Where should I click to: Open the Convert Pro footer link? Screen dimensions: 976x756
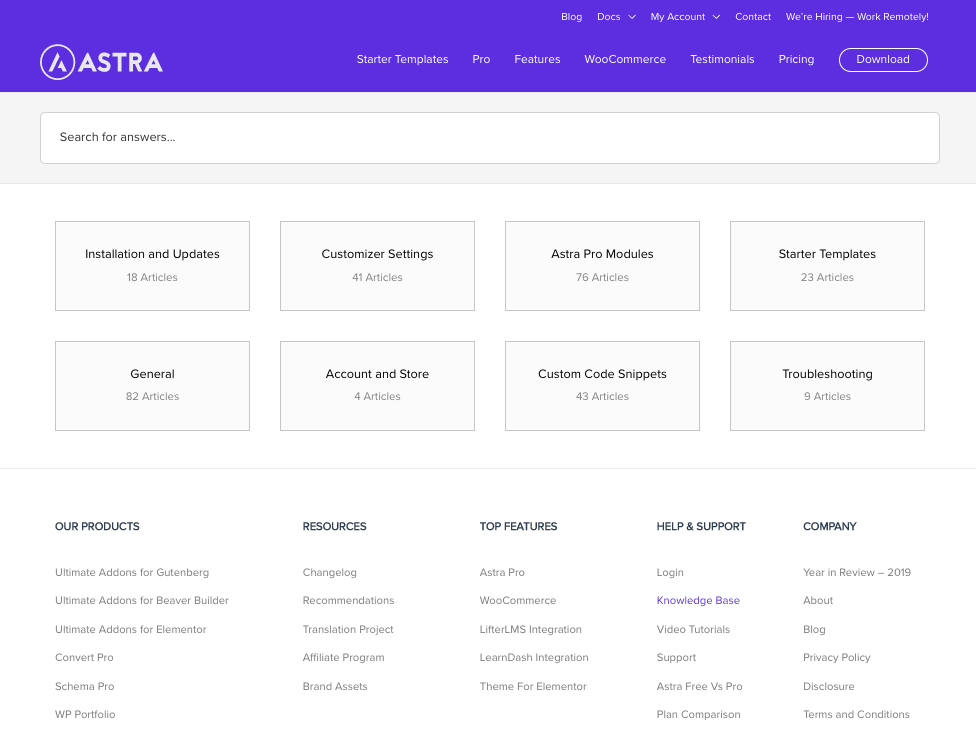(84, 658)
